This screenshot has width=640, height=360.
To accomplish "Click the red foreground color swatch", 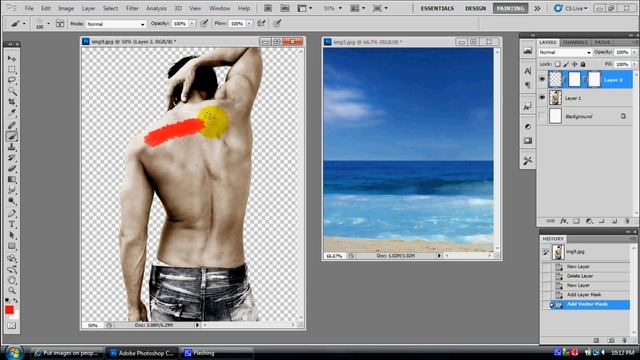I will pyautogui.click(x=9, y=310).
